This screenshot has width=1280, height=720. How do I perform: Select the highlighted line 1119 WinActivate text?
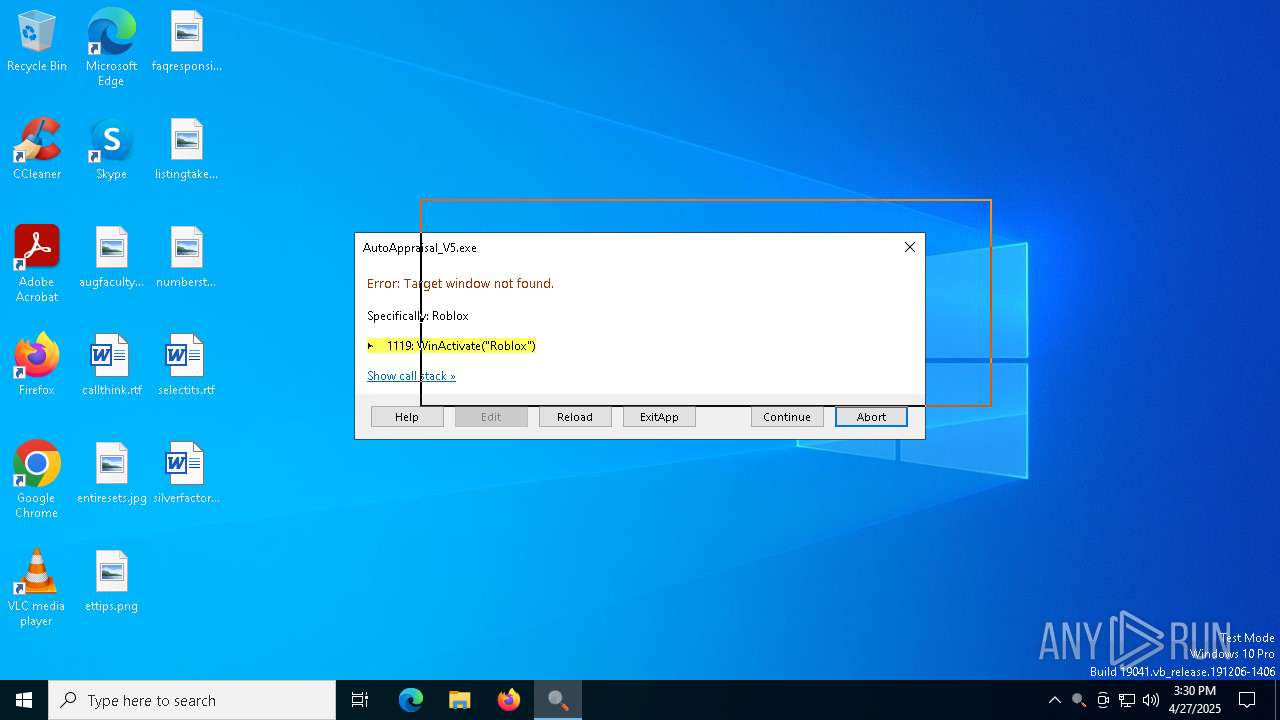point(451,346)
